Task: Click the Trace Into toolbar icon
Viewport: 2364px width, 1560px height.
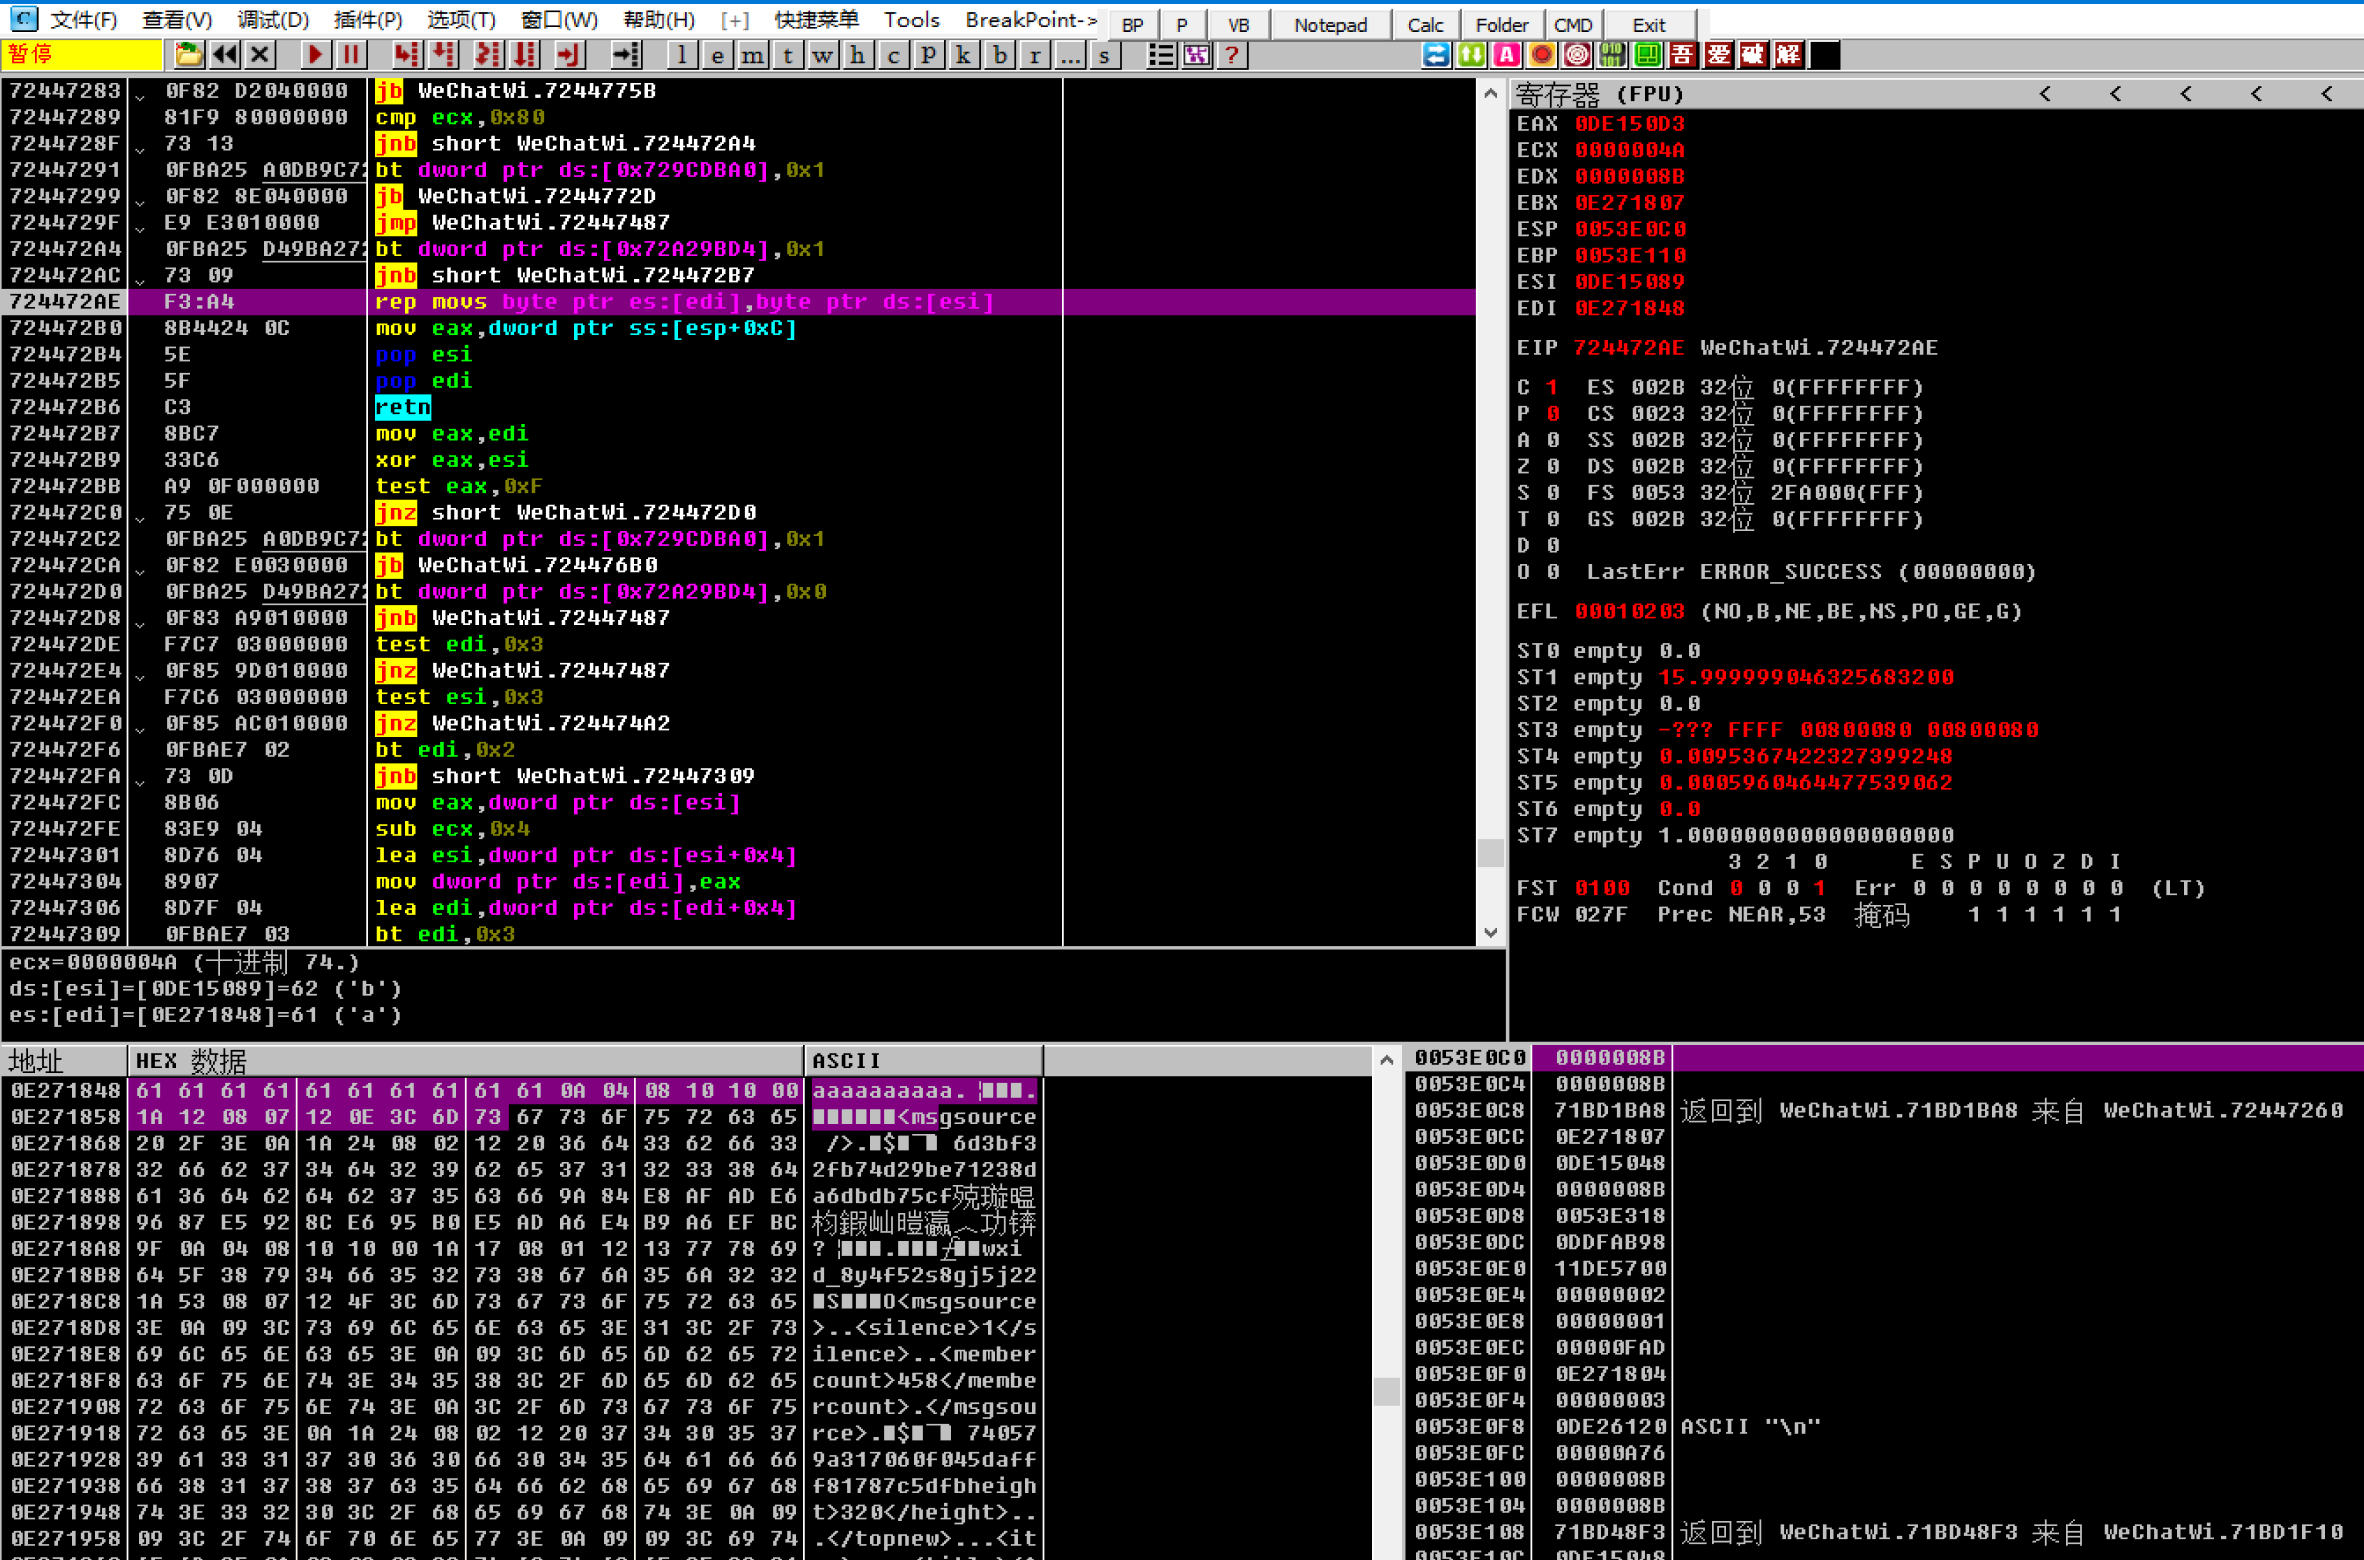Action: (x=487, y=55)
